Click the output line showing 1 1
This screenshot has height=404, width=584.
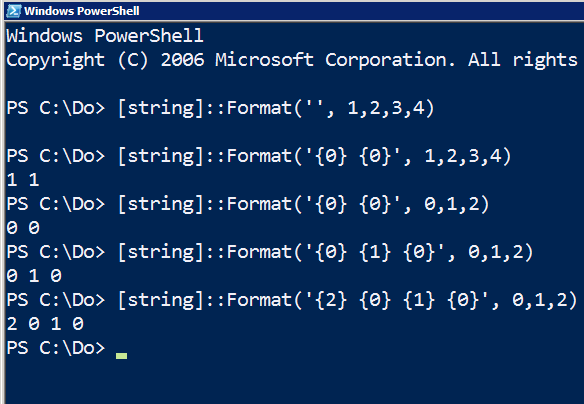(x=23, y=180)
